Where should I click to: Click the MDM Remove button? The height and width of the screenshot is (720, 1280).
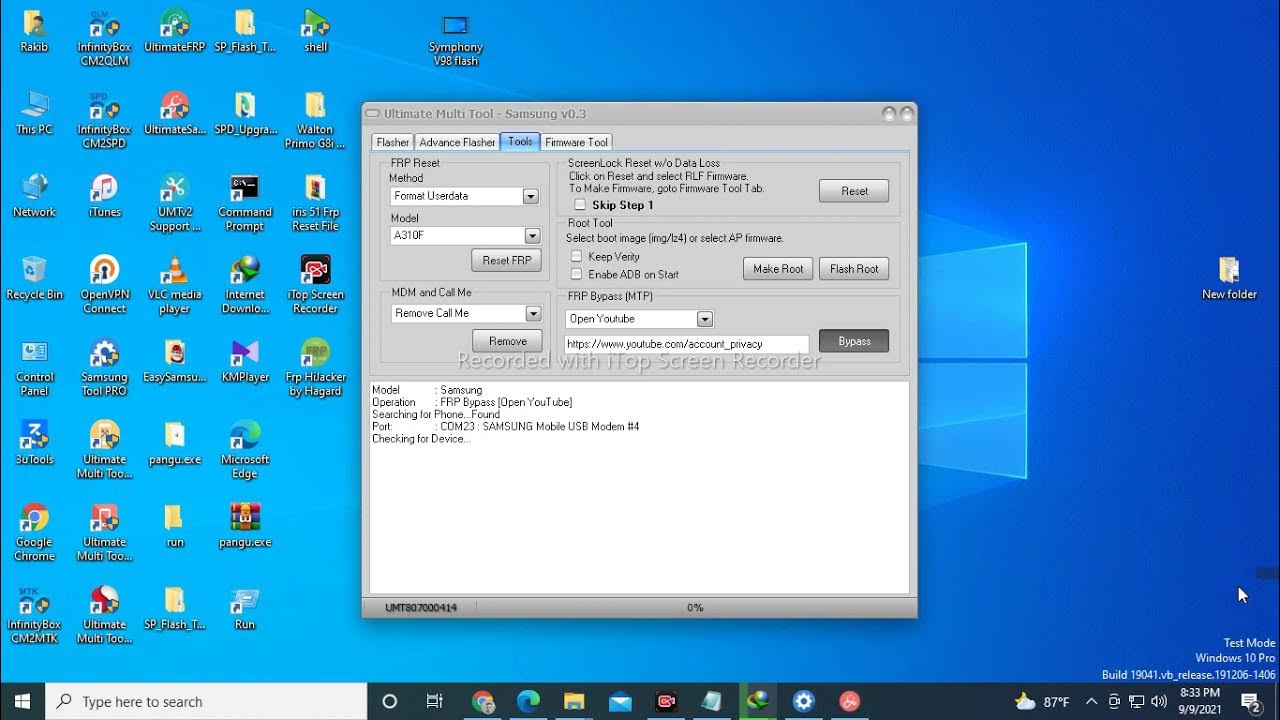(x=507, y=341)
